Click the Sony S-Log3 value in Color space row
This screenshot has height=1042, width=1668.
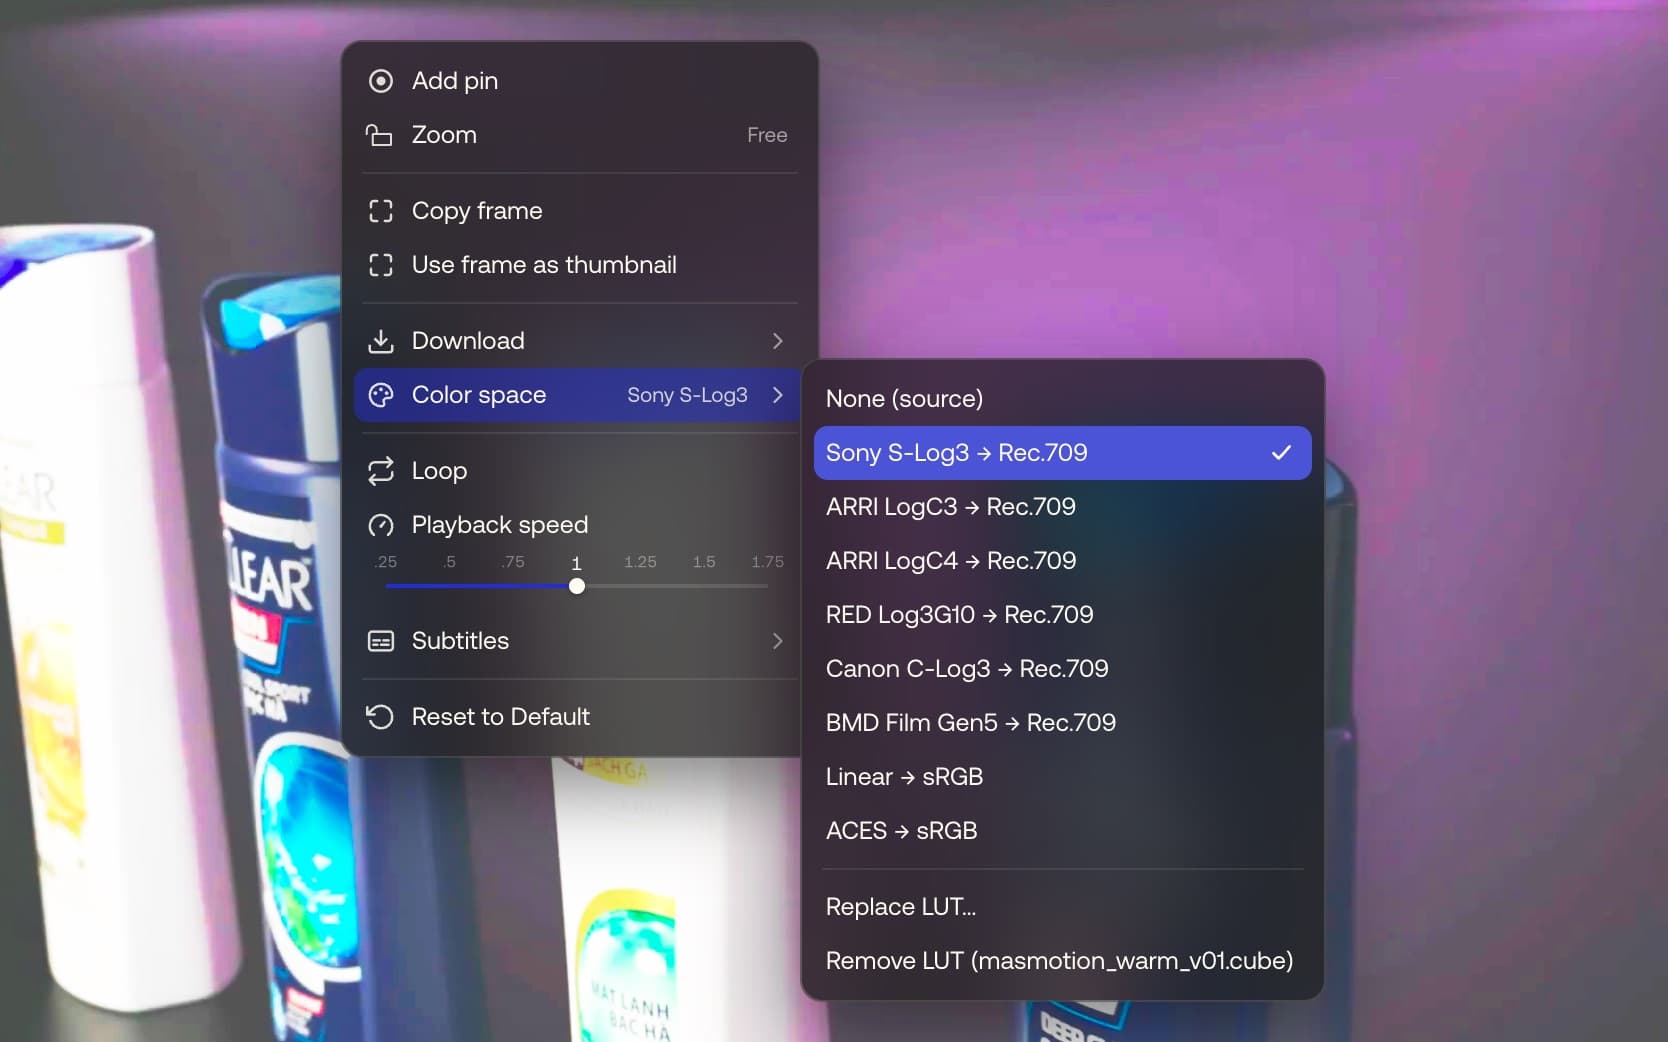(687, 395)
